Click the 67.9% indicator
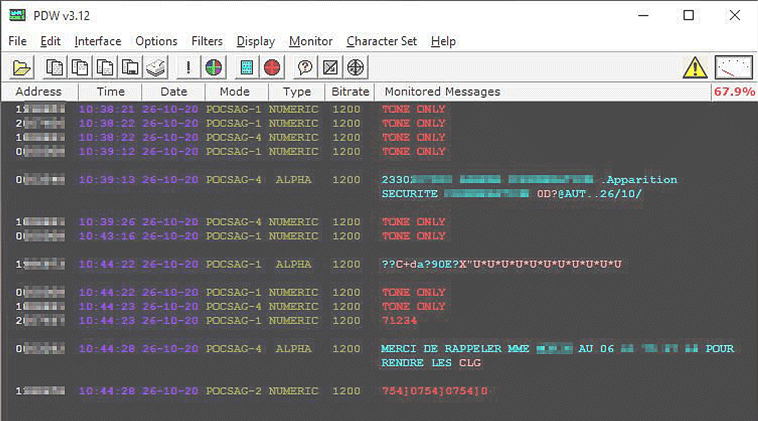The height and width of the screenshot is (421, 758). point(734,91)
